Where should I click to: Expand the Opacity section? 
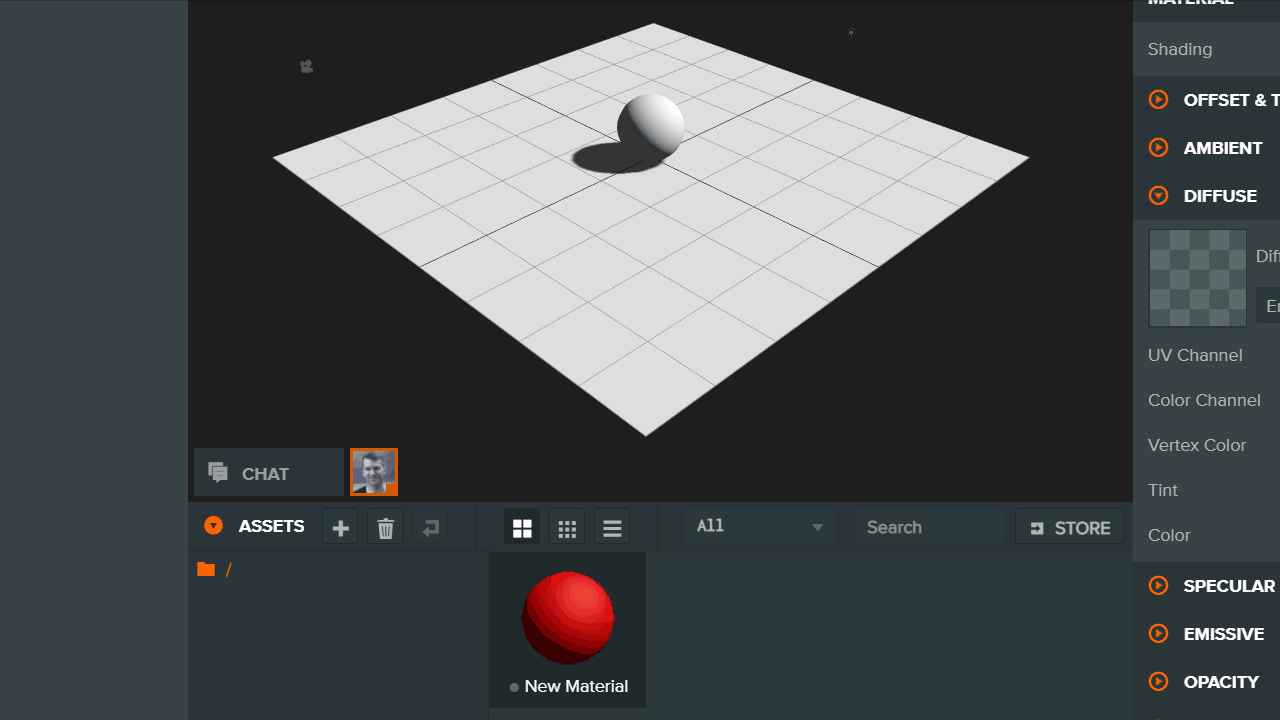tap(1159, 682)
